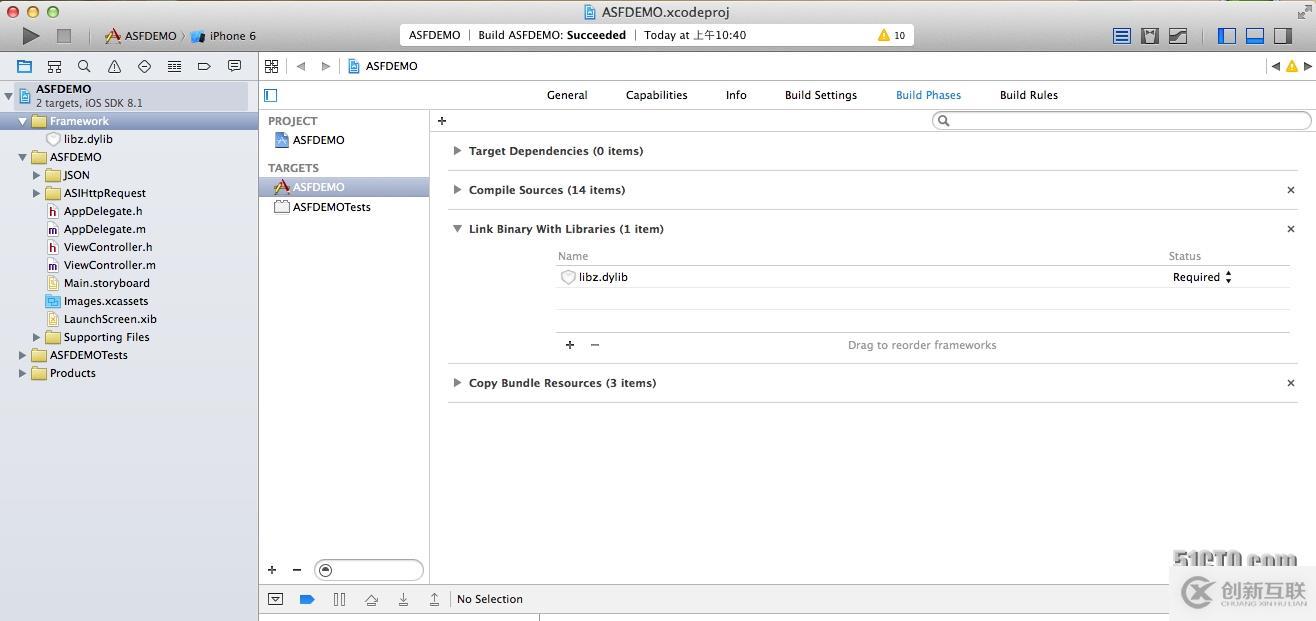The width and height of the screenshot is (1316, 621).
Task: Expand Copy Bundle Resources section
Action: point(457,383)
